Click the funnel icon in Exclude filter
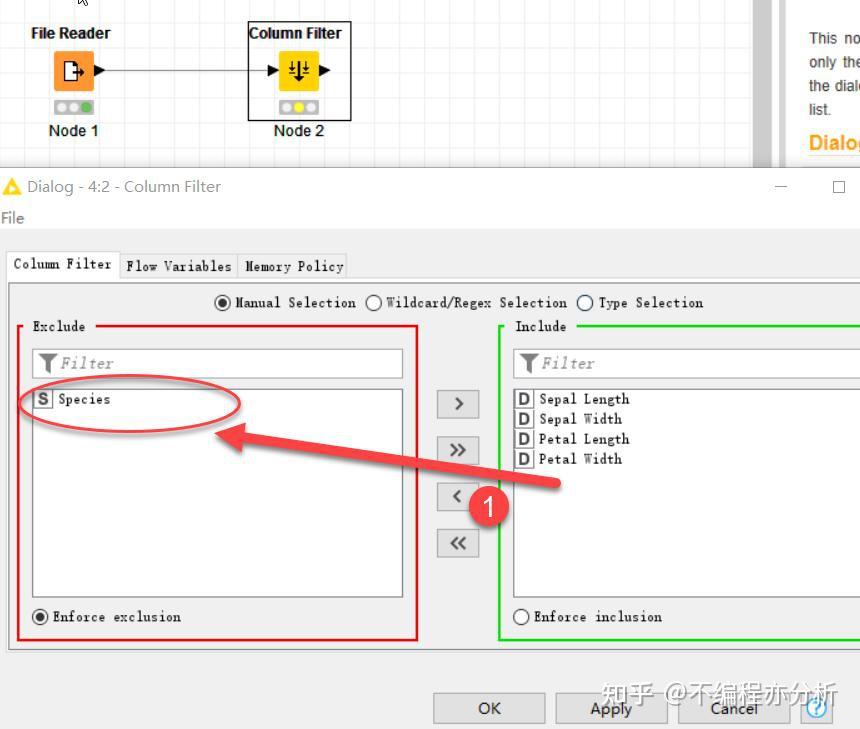This screenshot has width=860, height=729. coord(48,363)
